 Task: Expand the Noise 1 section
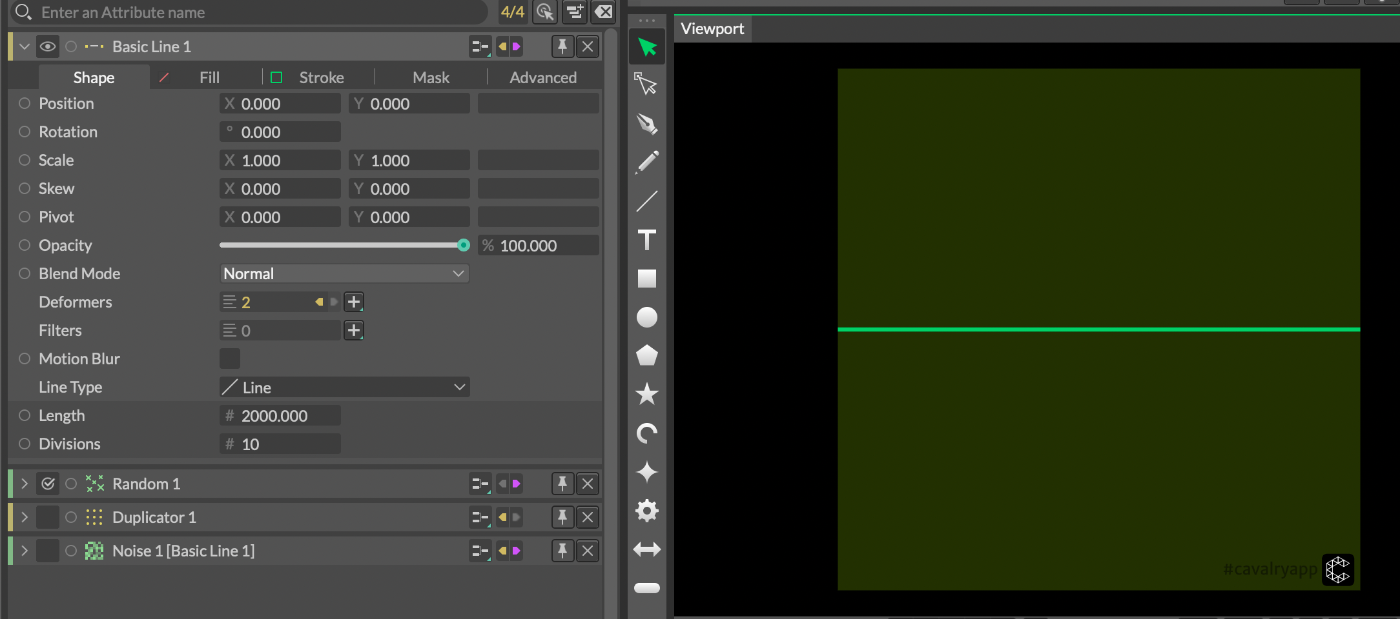tap(24, 551)
